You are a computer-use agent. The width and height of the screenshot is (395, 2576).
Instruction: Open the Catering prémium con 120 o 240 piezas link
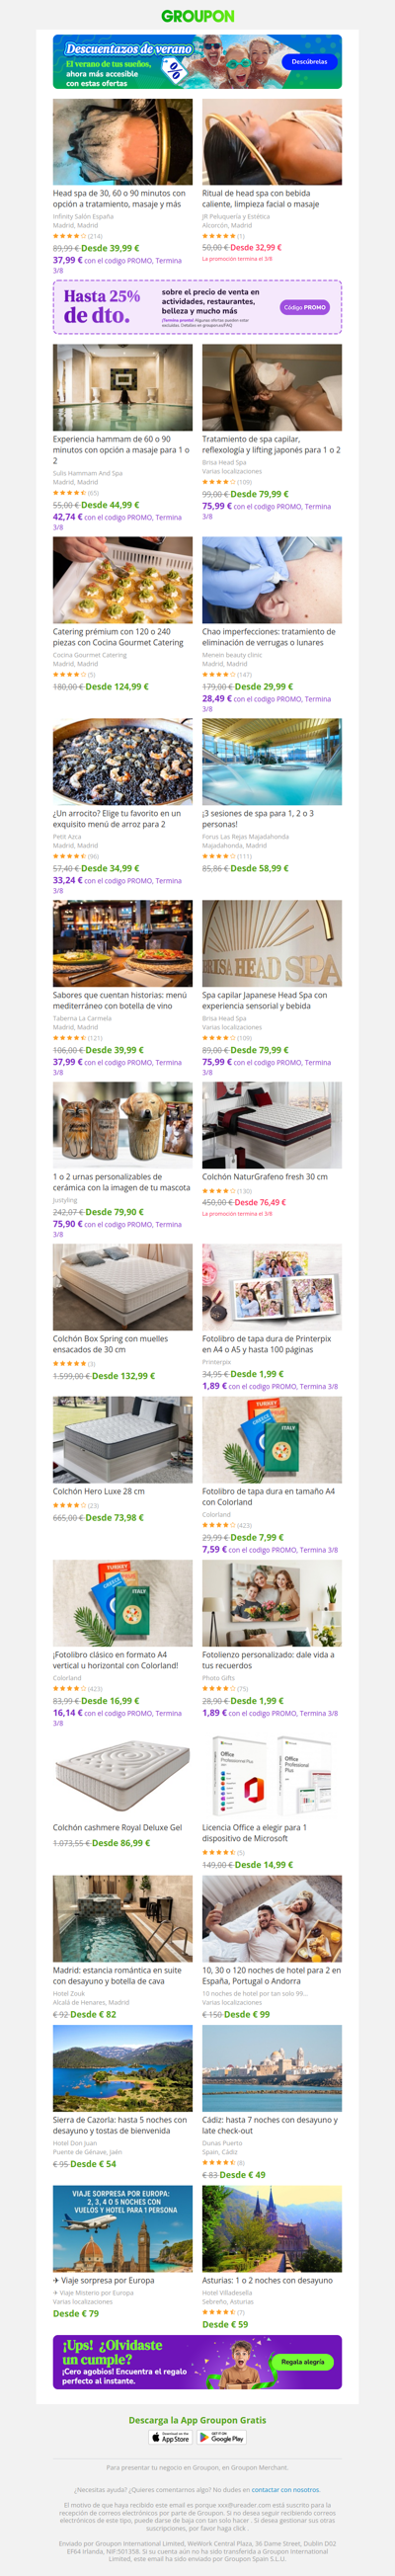(118, 637)
